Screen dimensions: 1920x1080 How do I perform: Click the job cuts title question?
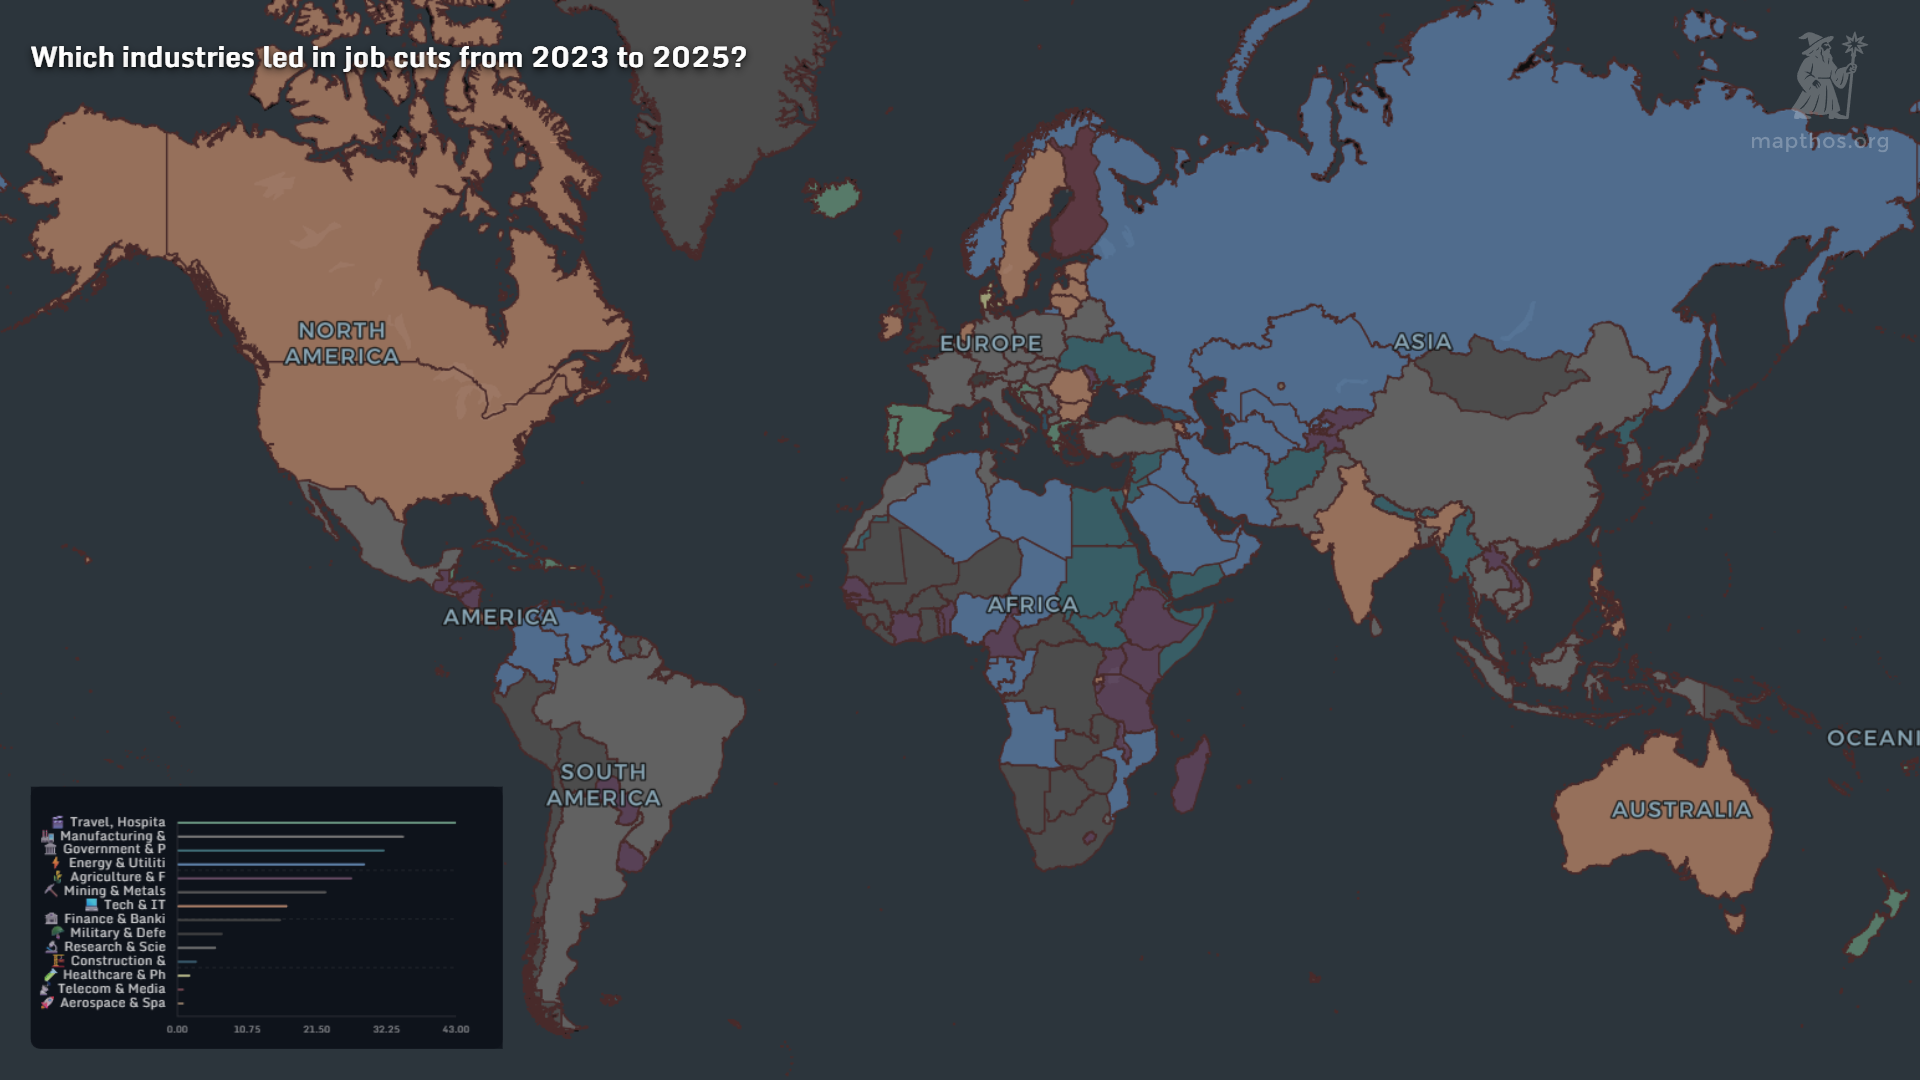[389, 59]
